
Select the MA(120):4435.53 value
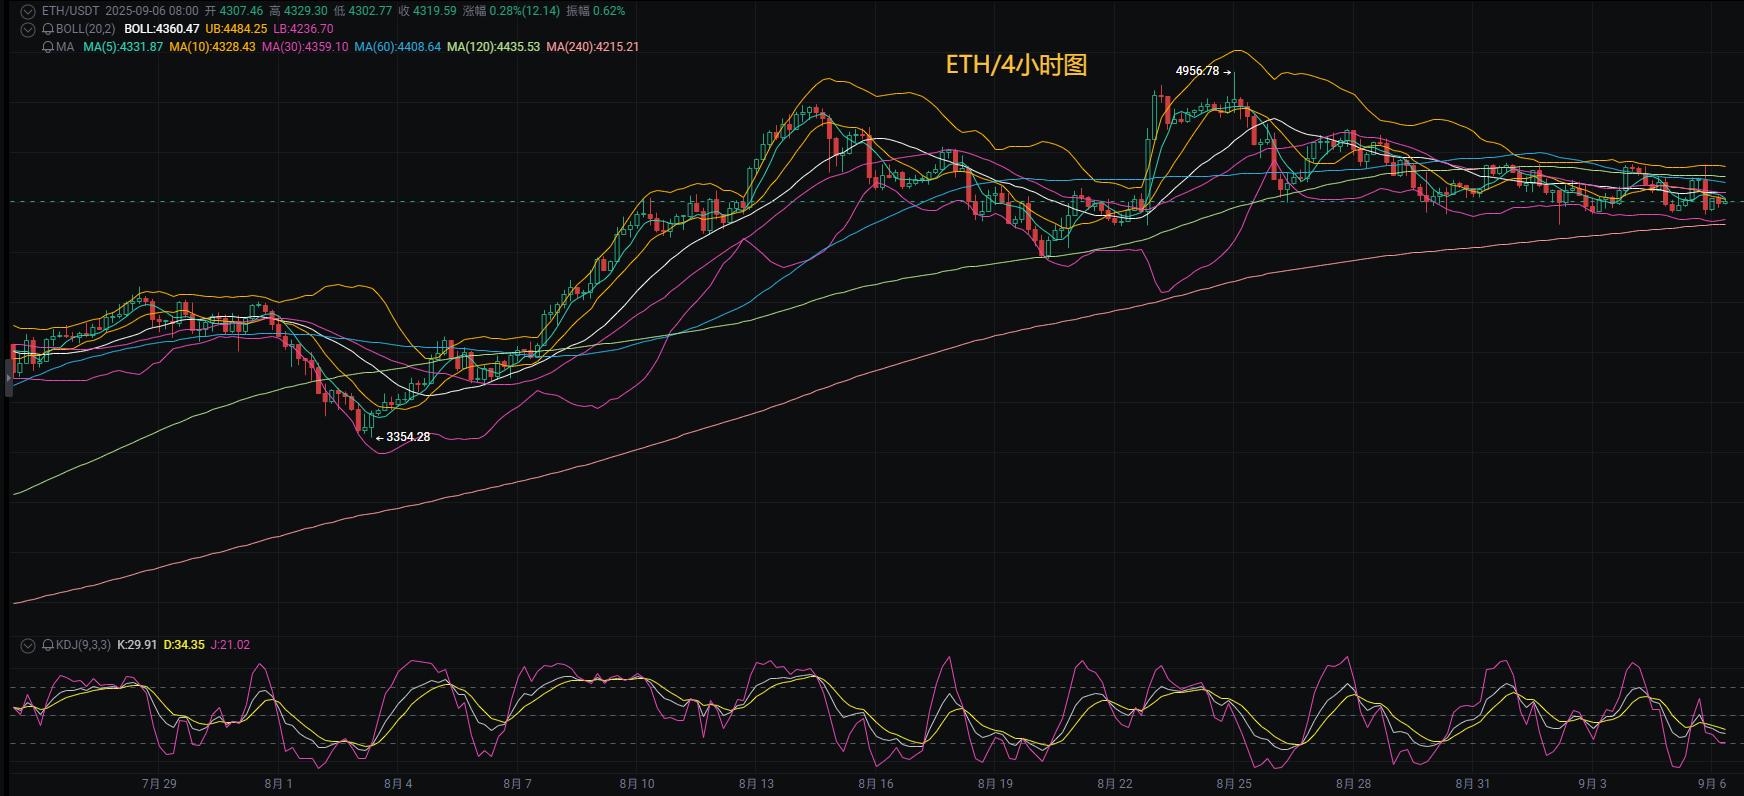tap(493, 47)
